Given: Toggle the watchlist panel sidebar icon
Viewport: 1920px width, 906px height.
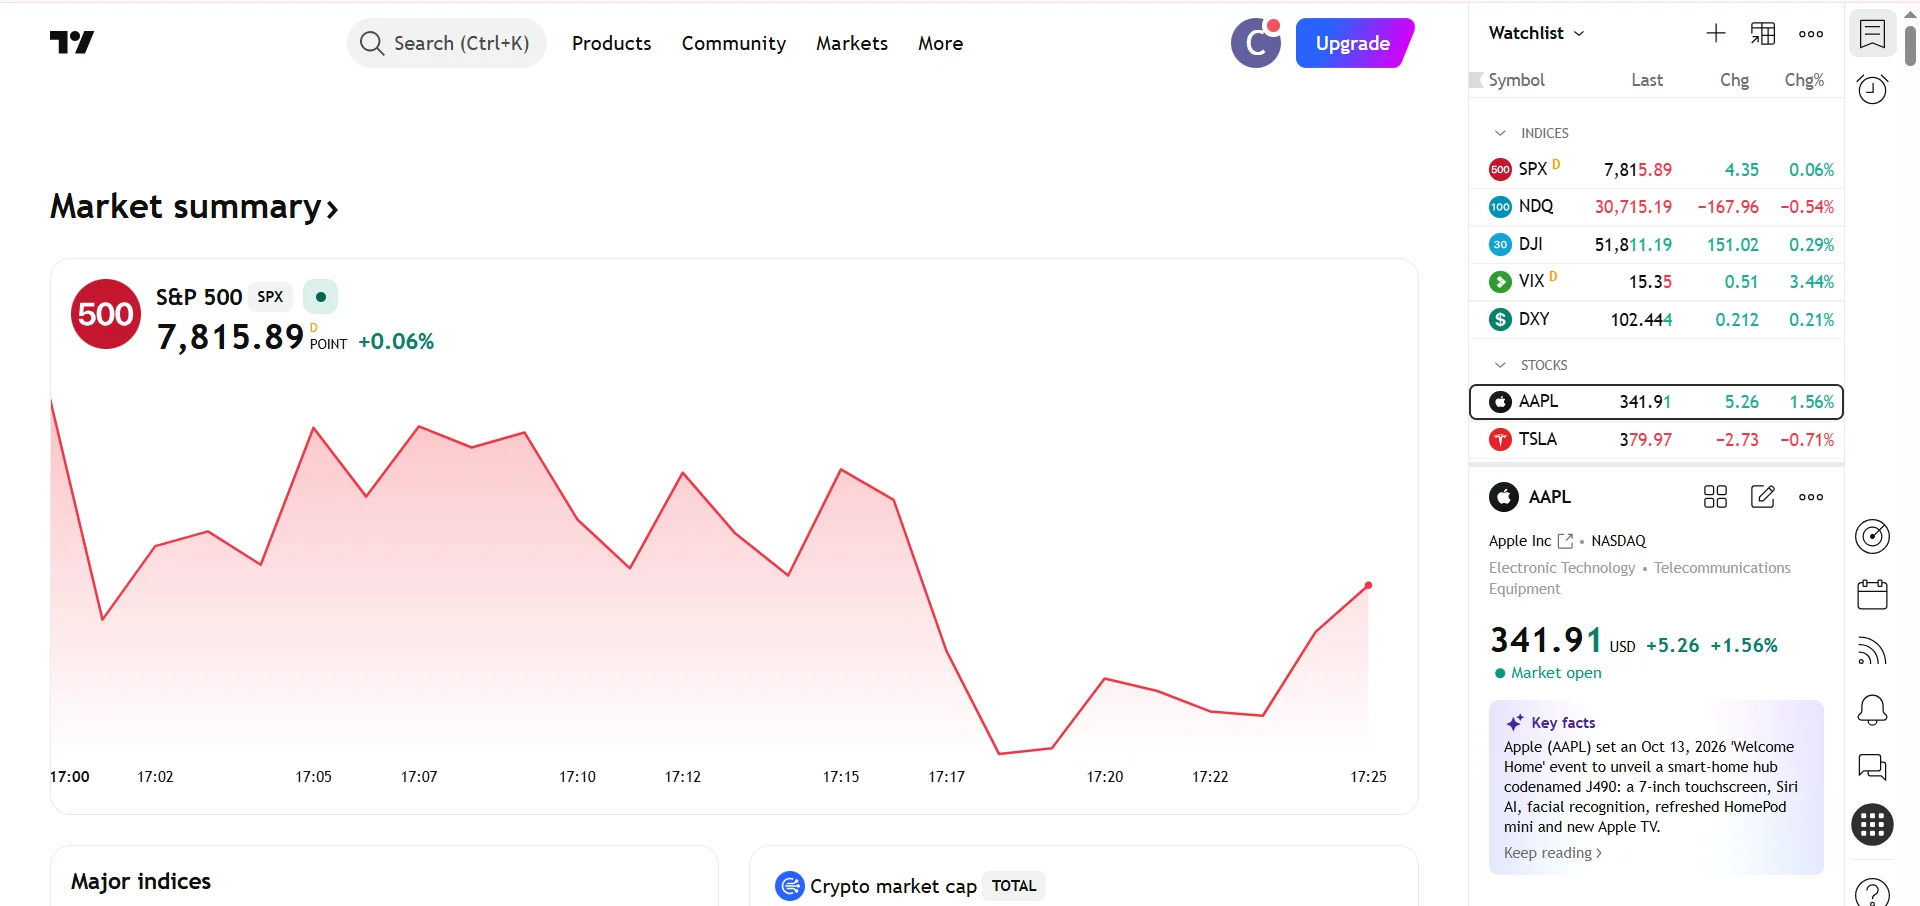Looking at the screenshot, I should point(1872,34).
